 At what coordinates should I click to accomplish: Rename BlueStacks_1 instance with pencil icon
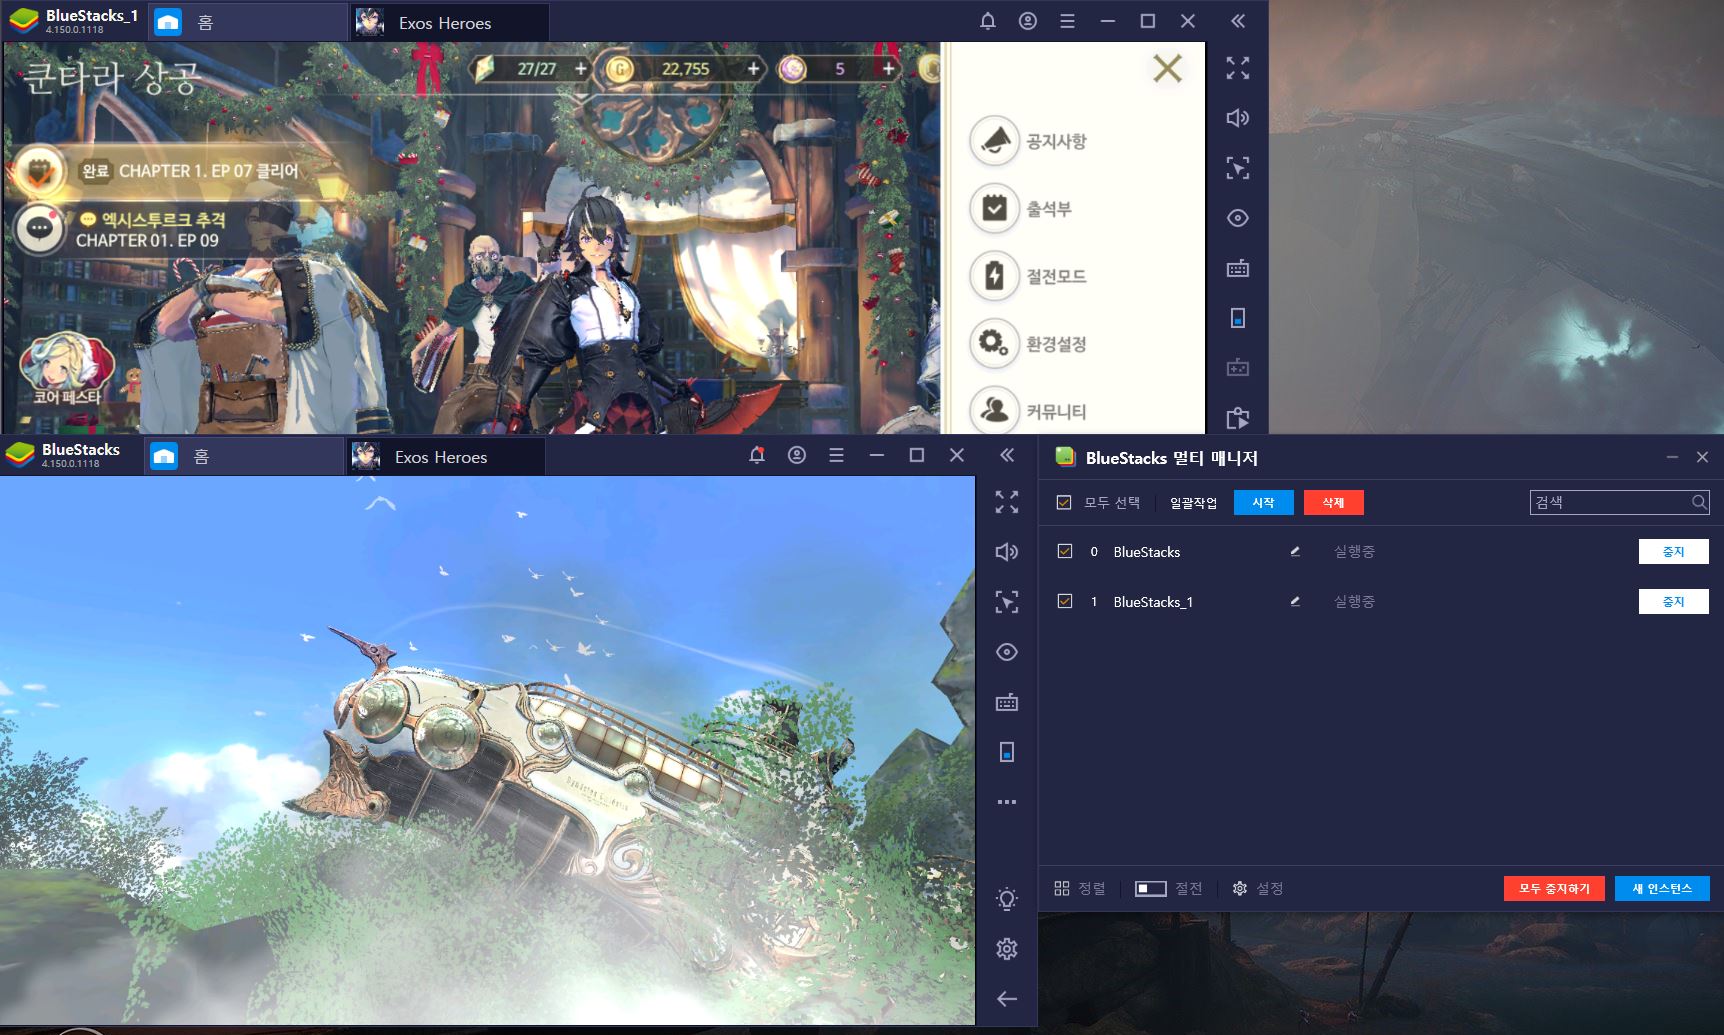[x=1295, y=601]
